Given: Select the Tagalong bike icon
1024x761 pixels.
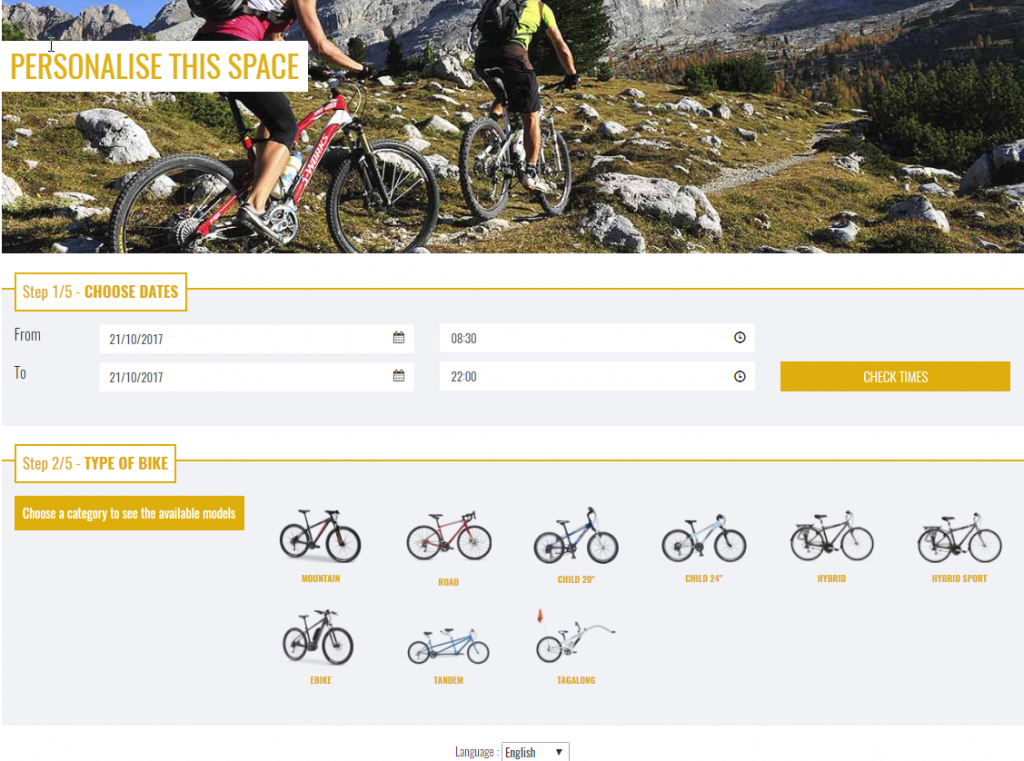Looking at the screenshot, I should pyautogui.click(x=575, y=636).
